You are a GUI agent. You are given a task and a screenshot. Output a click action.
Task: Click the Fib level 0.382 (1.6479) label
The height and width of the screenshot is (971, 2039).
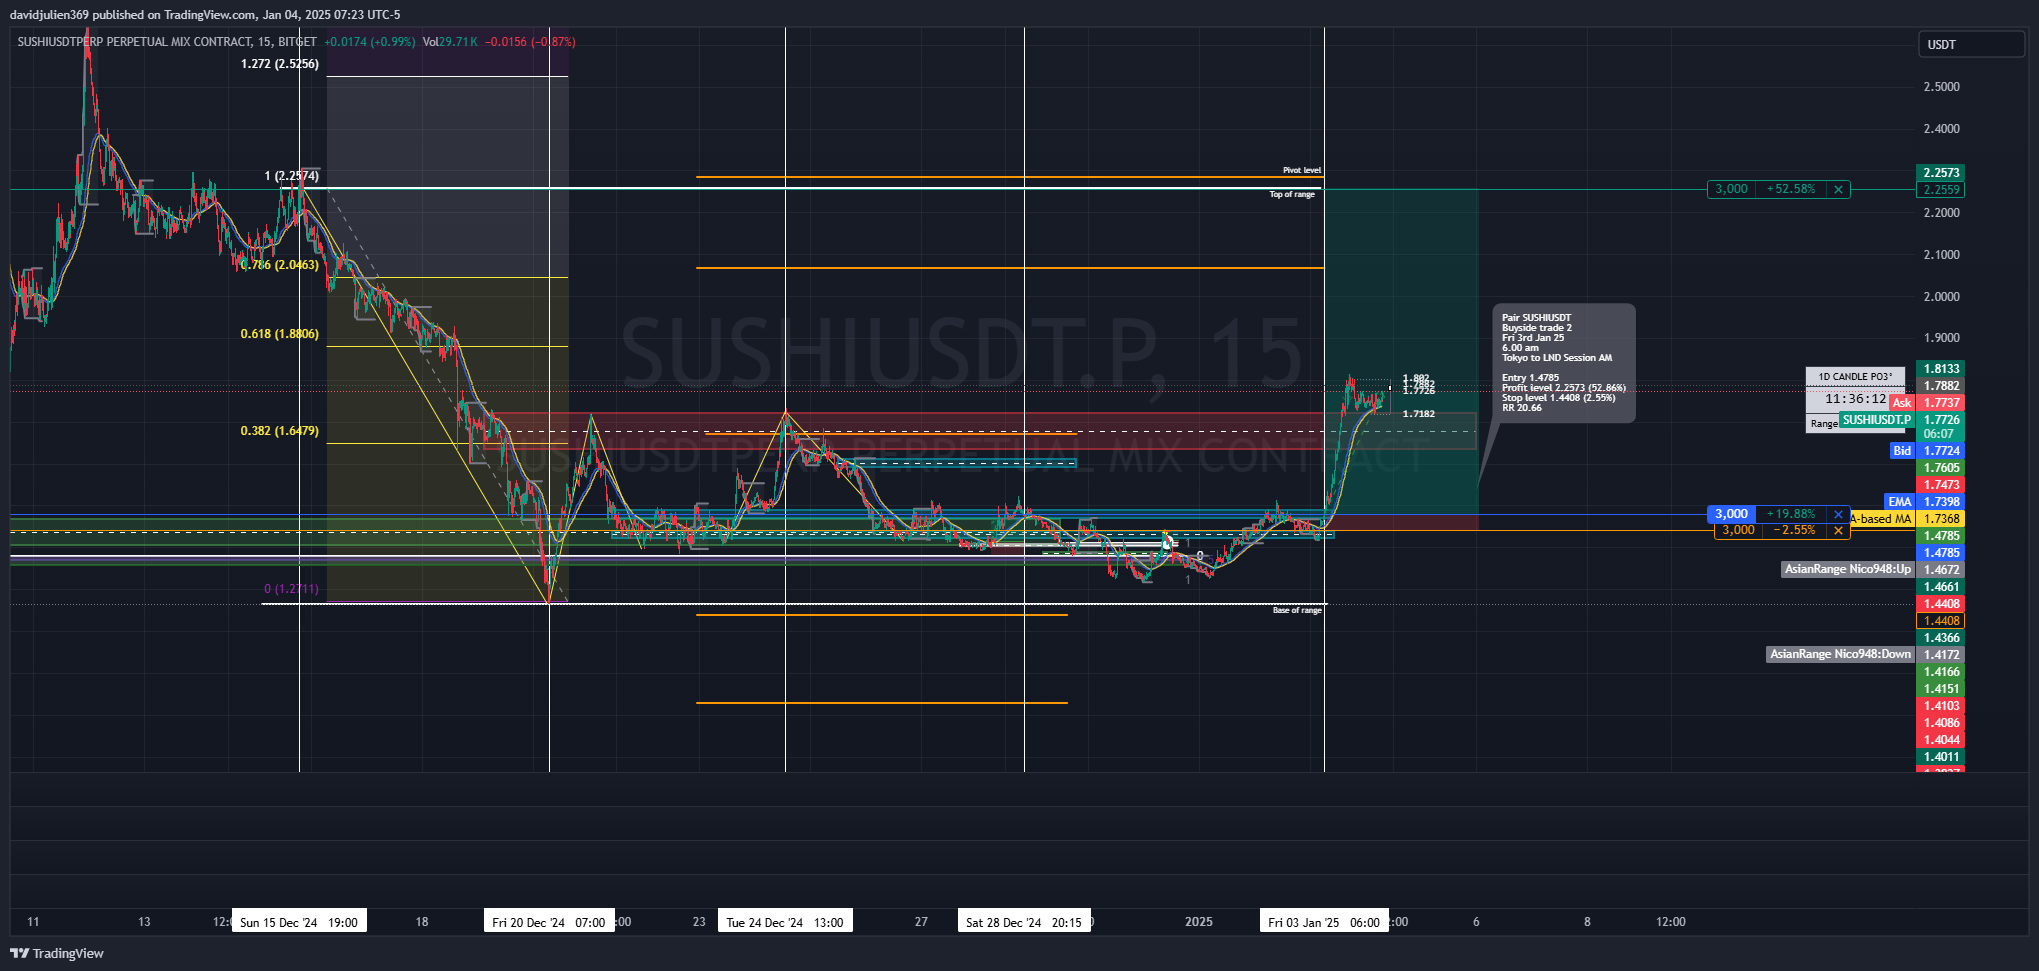(x=280, y=431)
